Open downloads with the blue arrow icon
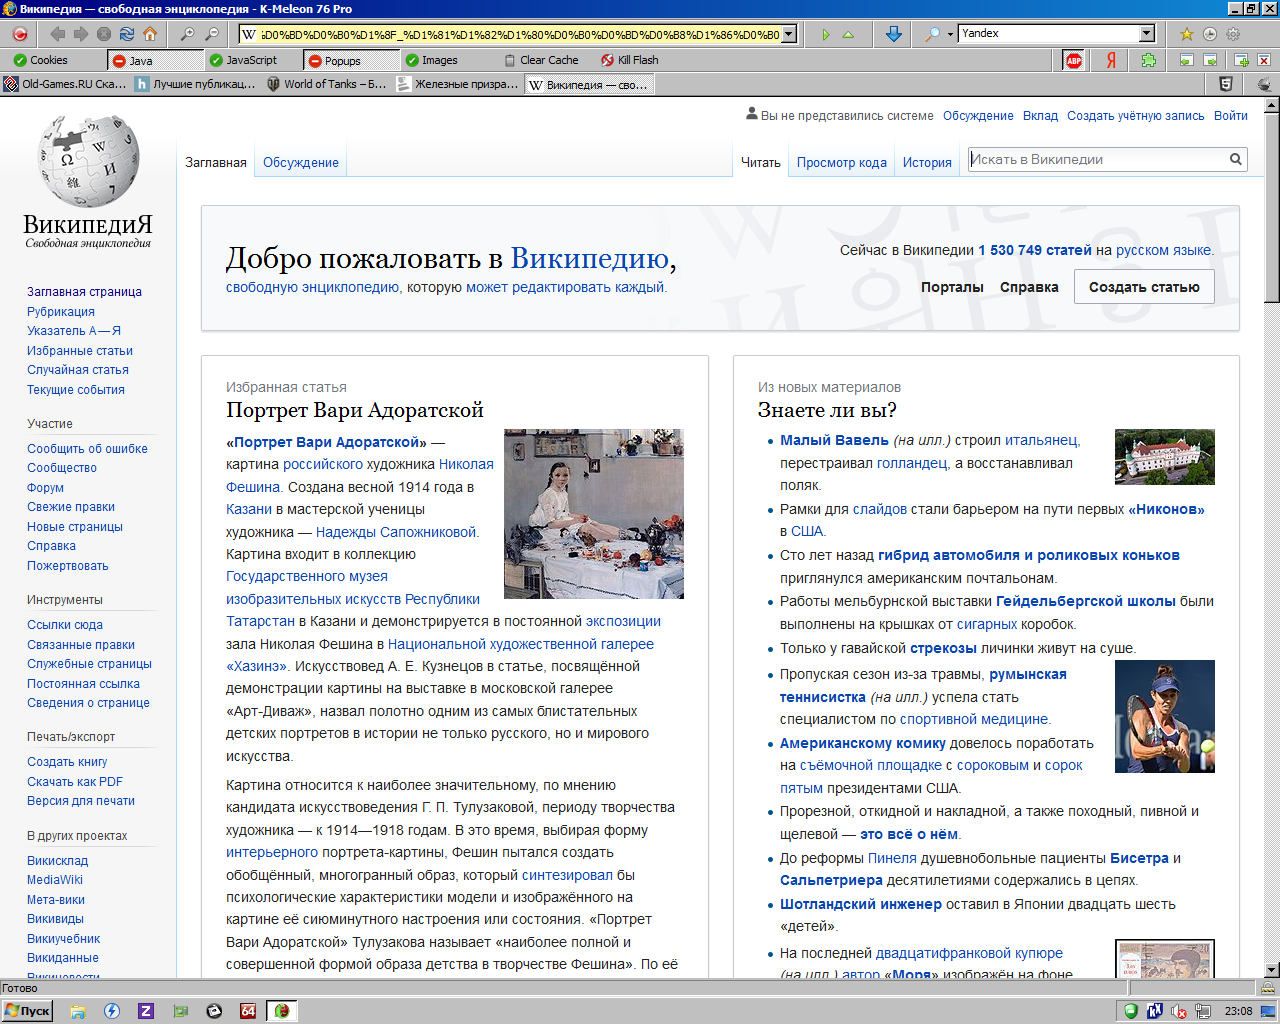This screenshot has height=1024, width=1280. click(x=894, y=34)
